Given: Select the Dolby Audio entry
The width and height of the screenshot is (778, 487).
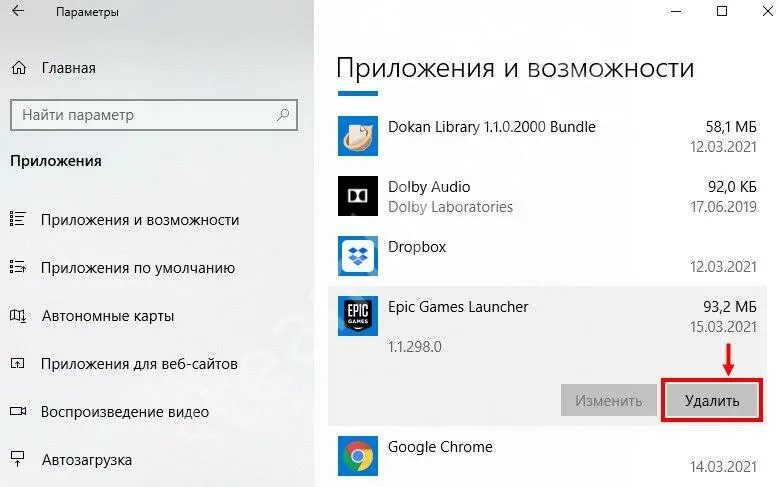Looking at the screenshot, I should 429,187.
